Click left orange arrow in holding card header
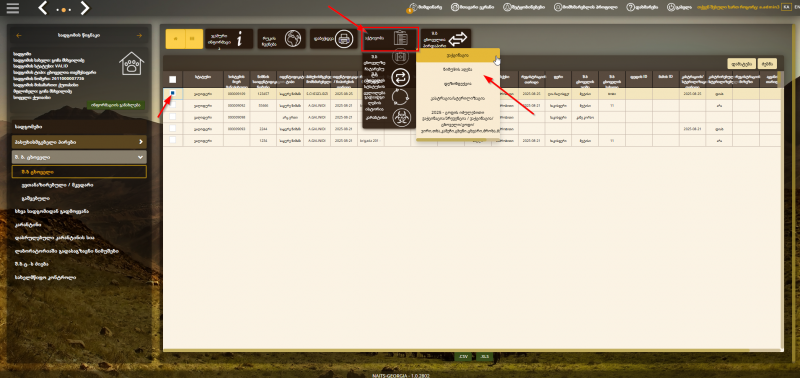Screen dimensions: 800x378 pos(19,36)
